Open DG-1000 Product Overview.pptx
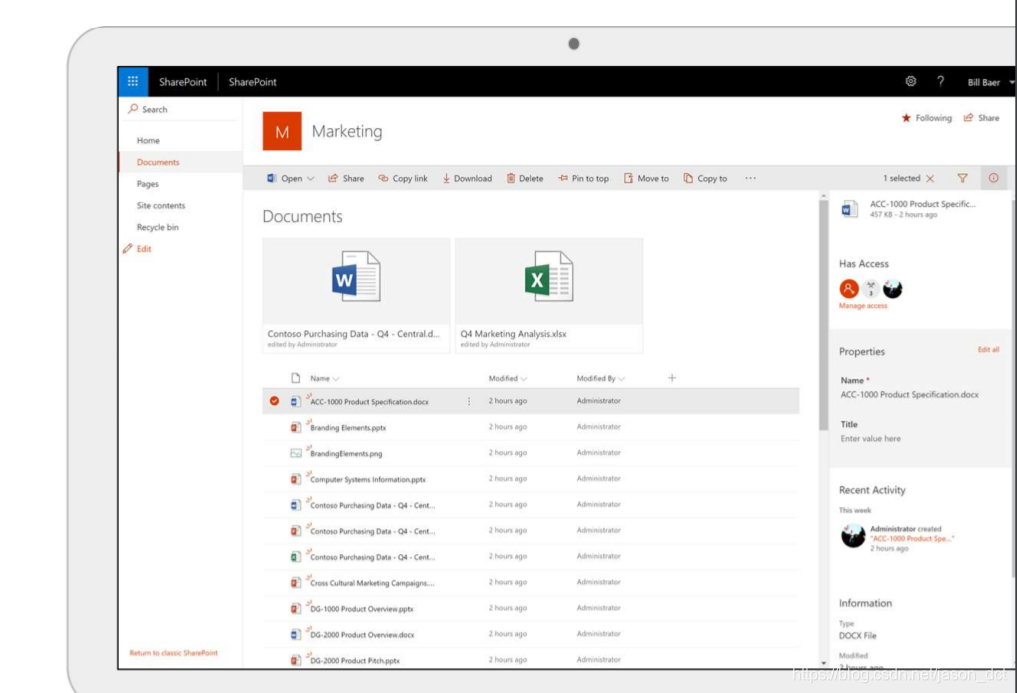Screen dimensions: 1017x693 coord(362,609)
